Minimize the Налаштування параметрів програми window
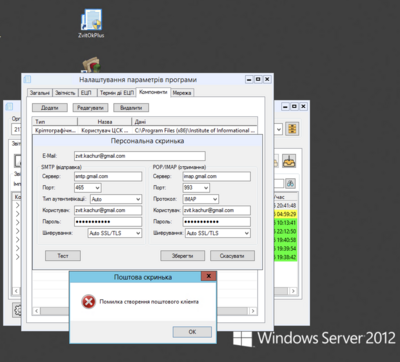This screenshot has height=362, width=400. pyautogui.click(x=249, y=79)
